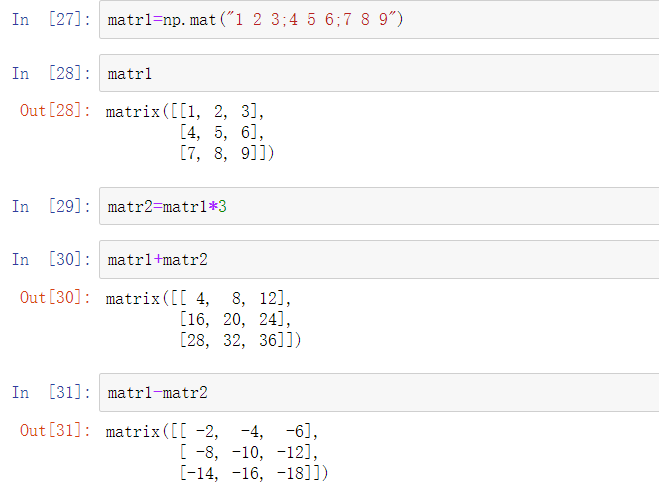Viewport: 659px width, 490px height.
Task: Select the In [27] cell prompt
Action: coord(49,21)
